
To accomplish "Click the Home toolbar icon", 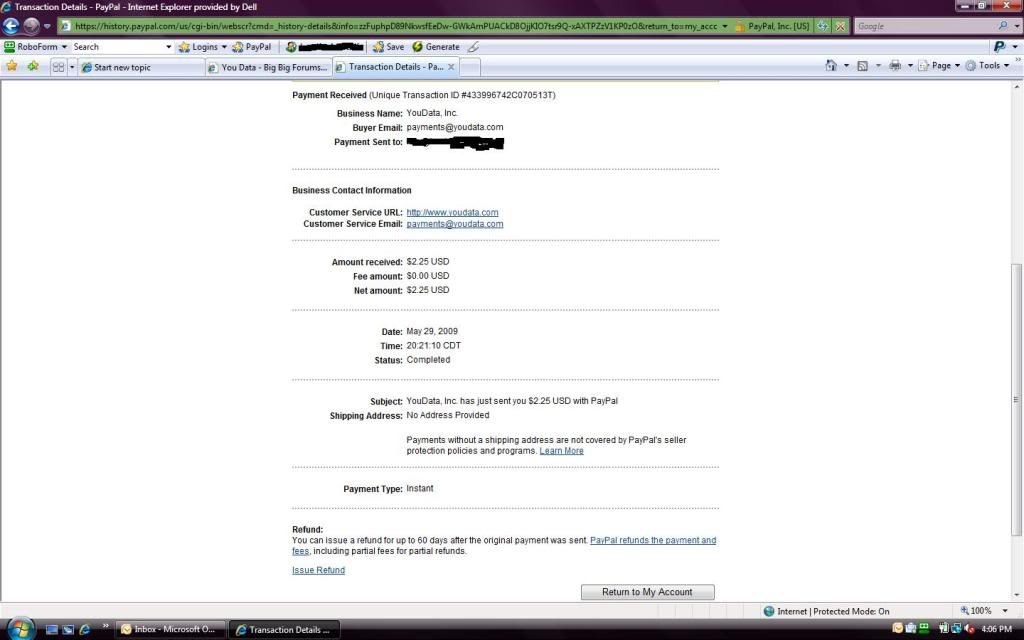I will click(831, 65).
